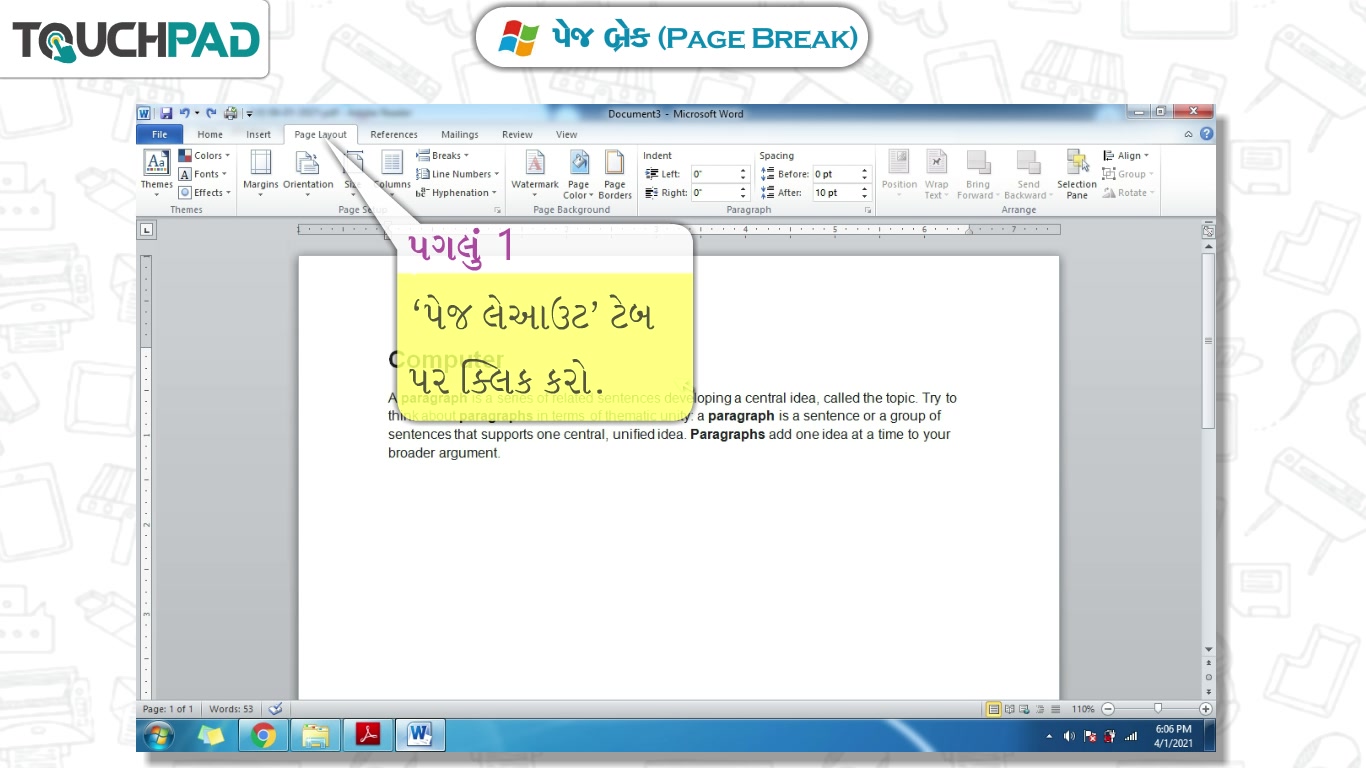The width and height of the screenshot is (1366, 768).
Task: Open the Watermark gallery
Action: 535,174
